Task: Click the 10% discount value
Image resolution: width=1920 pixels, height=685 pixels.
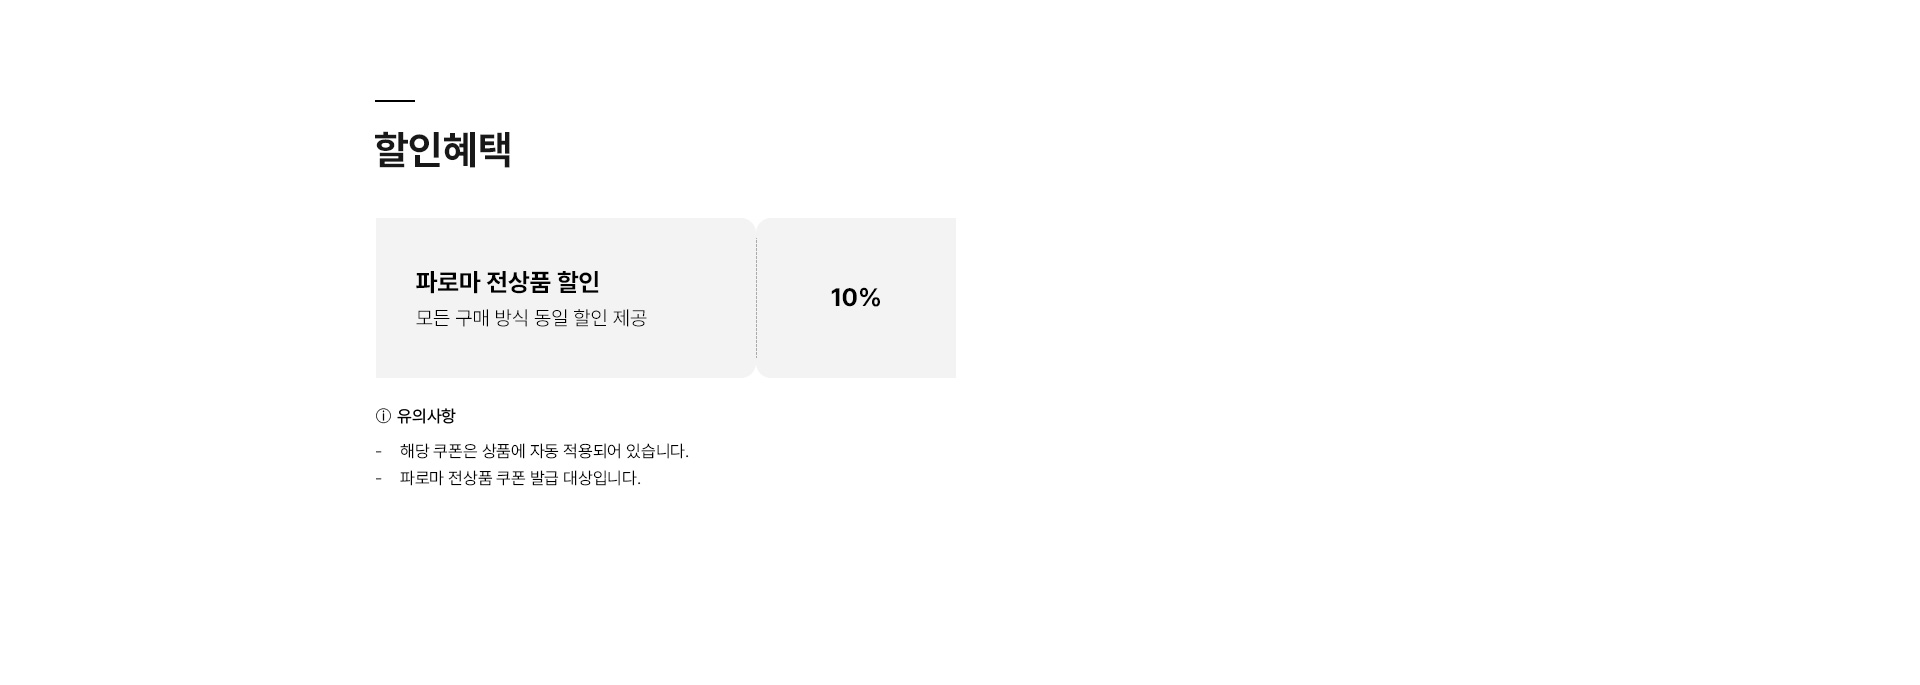Action: [x=855, y=298]
